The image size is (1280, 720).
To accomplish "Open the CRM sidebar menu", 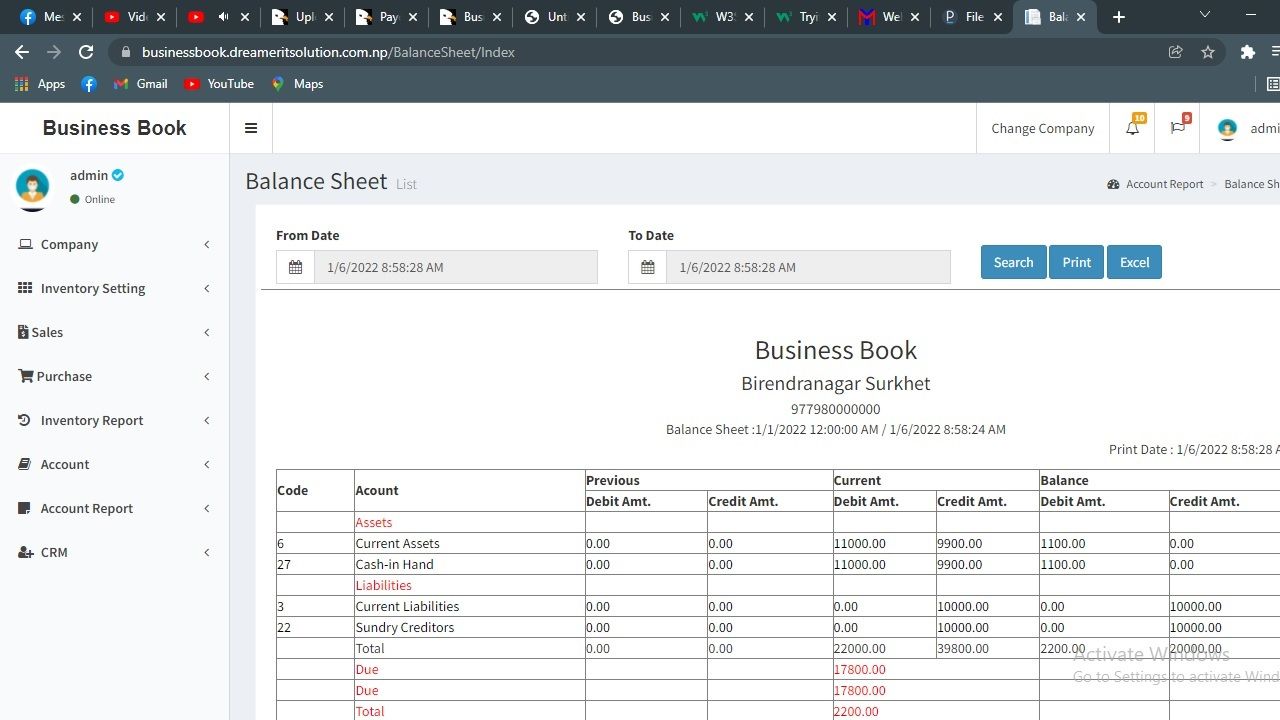I will pyautogui.click(x=54, y=552).
